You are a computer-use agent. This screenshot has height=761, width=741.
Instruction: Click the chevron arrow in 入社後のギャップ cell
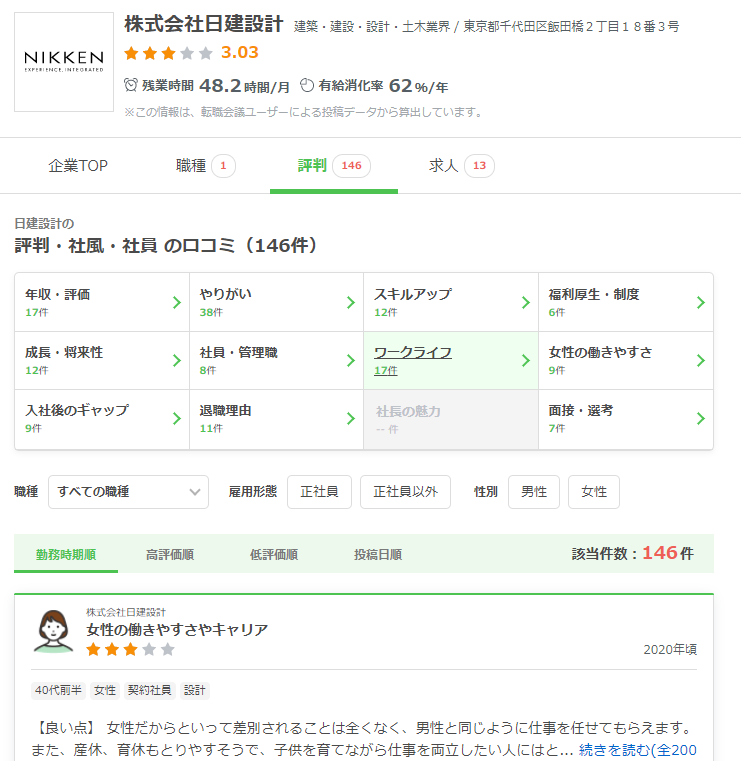pos(177,418)
